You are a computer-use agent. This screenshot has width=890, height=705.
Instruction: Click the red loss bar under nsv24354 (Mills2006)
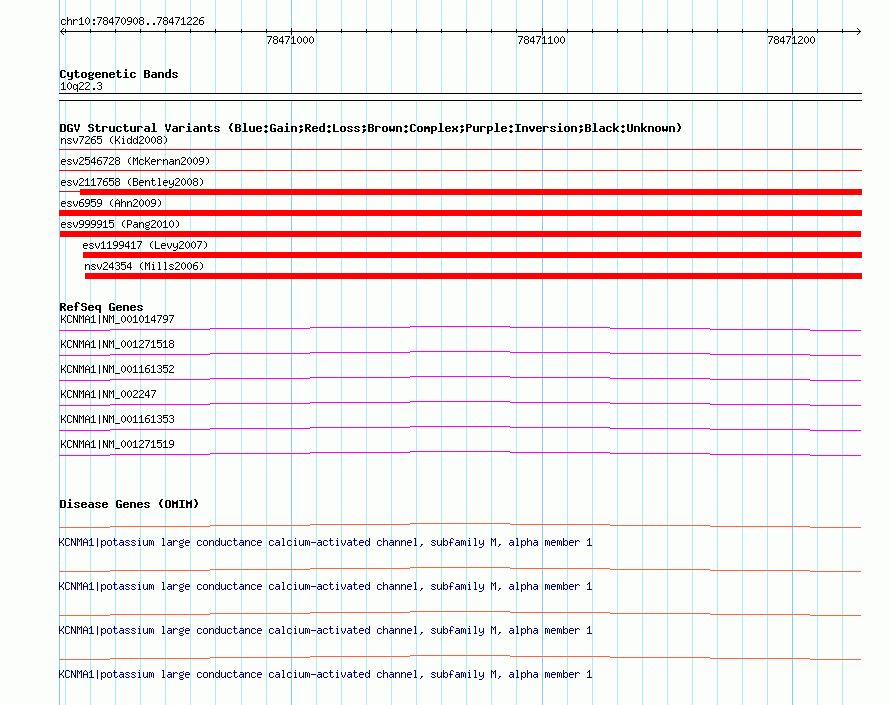(473, 276)
